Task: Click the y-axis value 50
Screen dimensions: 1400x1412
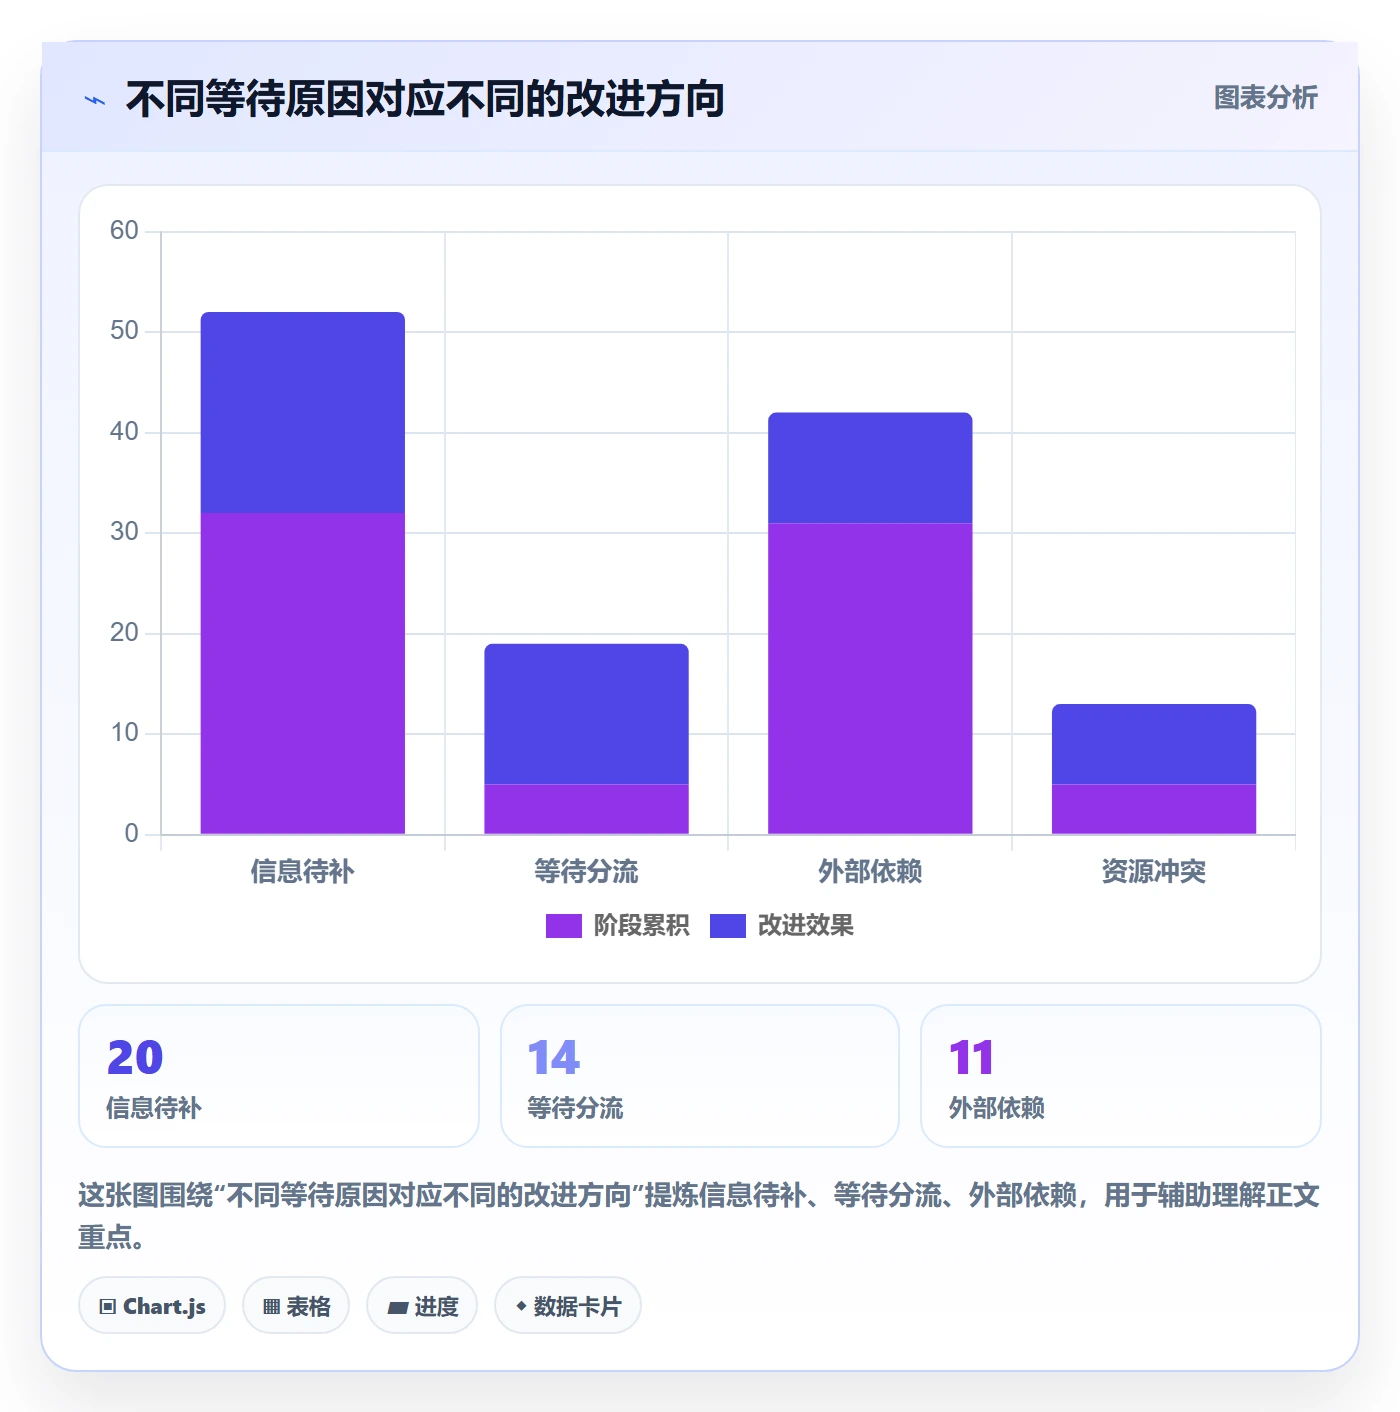Action: [x=124, y=331]
